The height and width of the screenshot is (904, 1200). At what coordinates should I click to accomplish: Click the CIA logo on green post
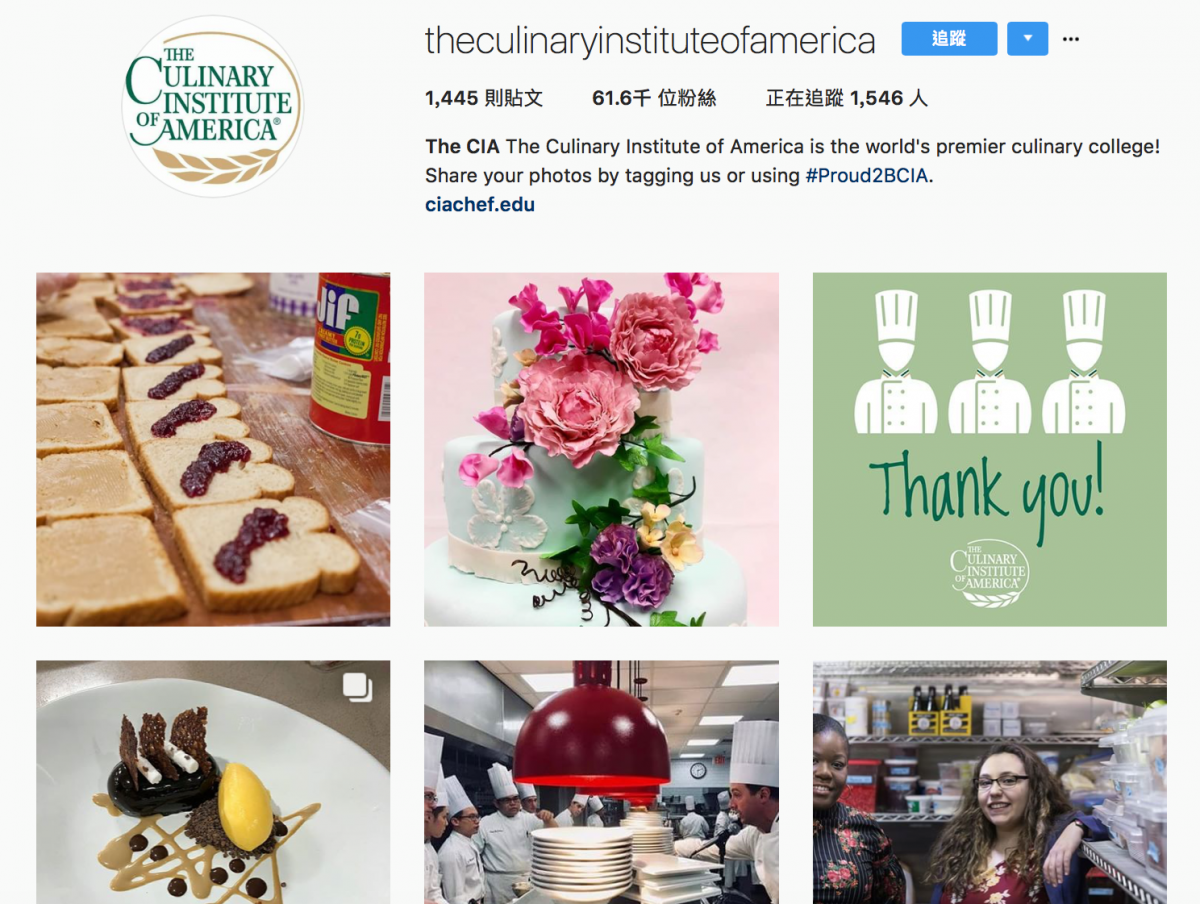989,573
